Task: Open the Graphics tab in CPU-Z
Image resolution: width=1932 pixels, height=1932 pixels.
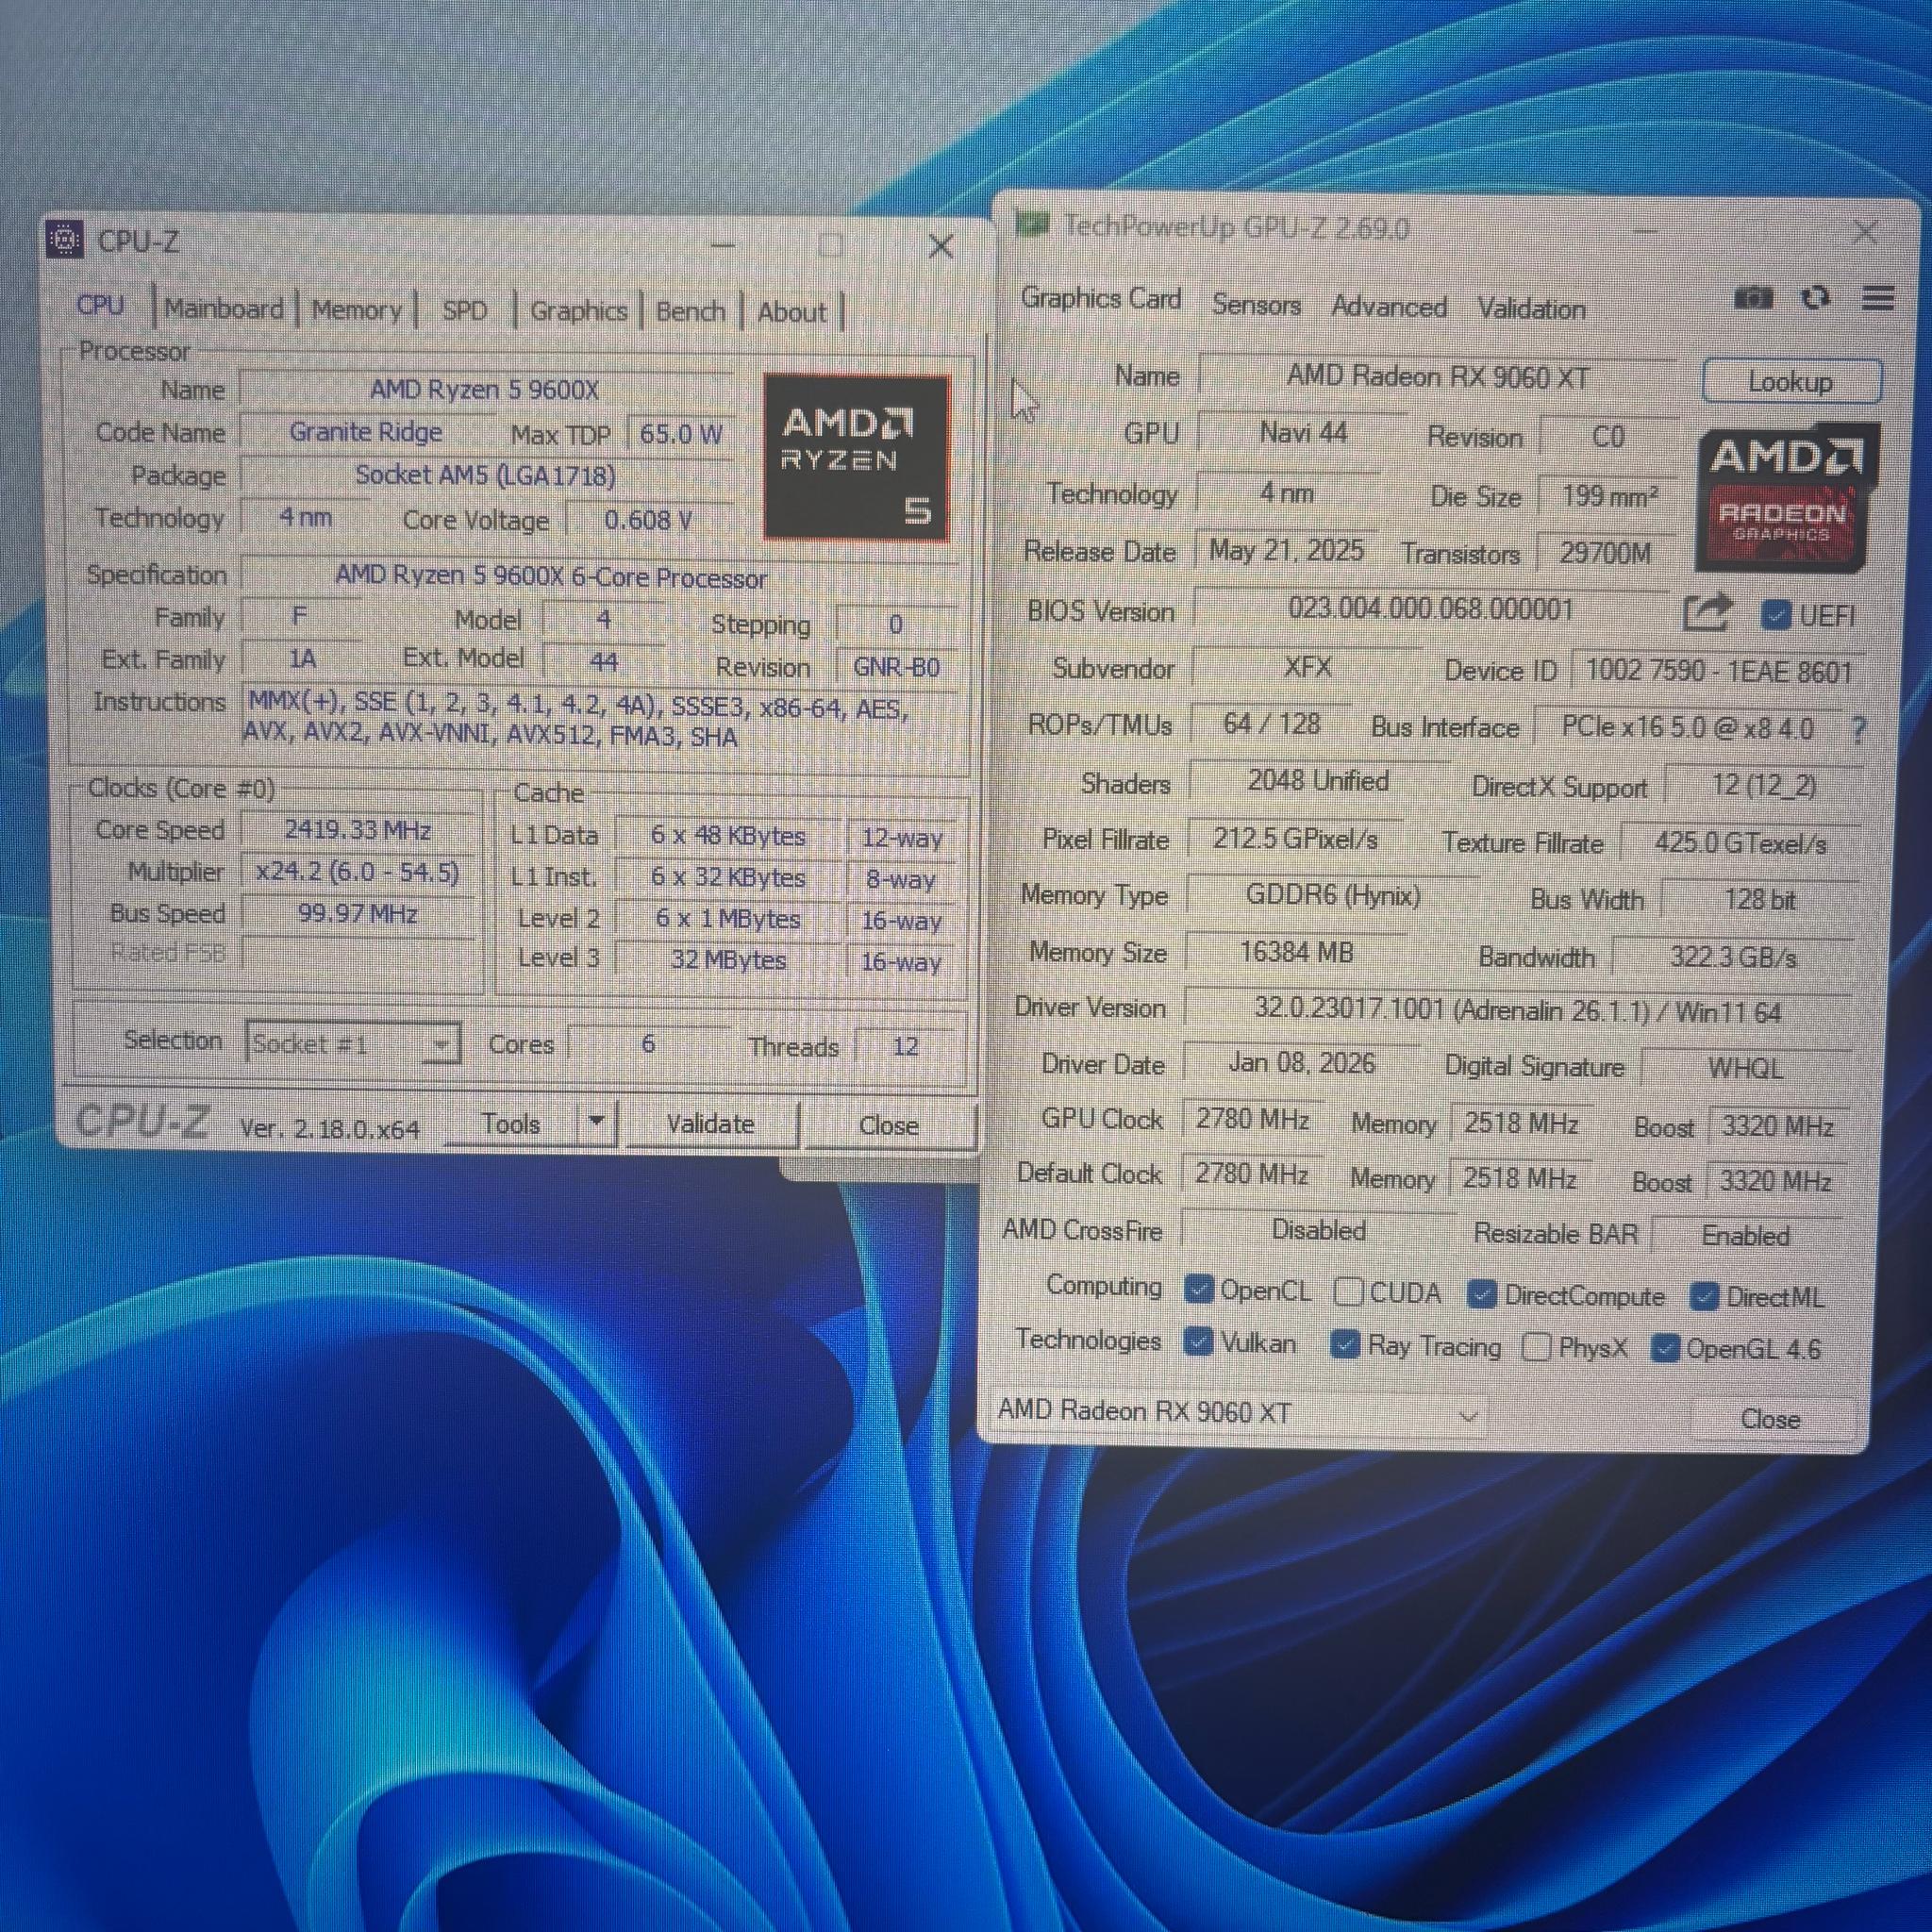Action: (x=579, y=311)
